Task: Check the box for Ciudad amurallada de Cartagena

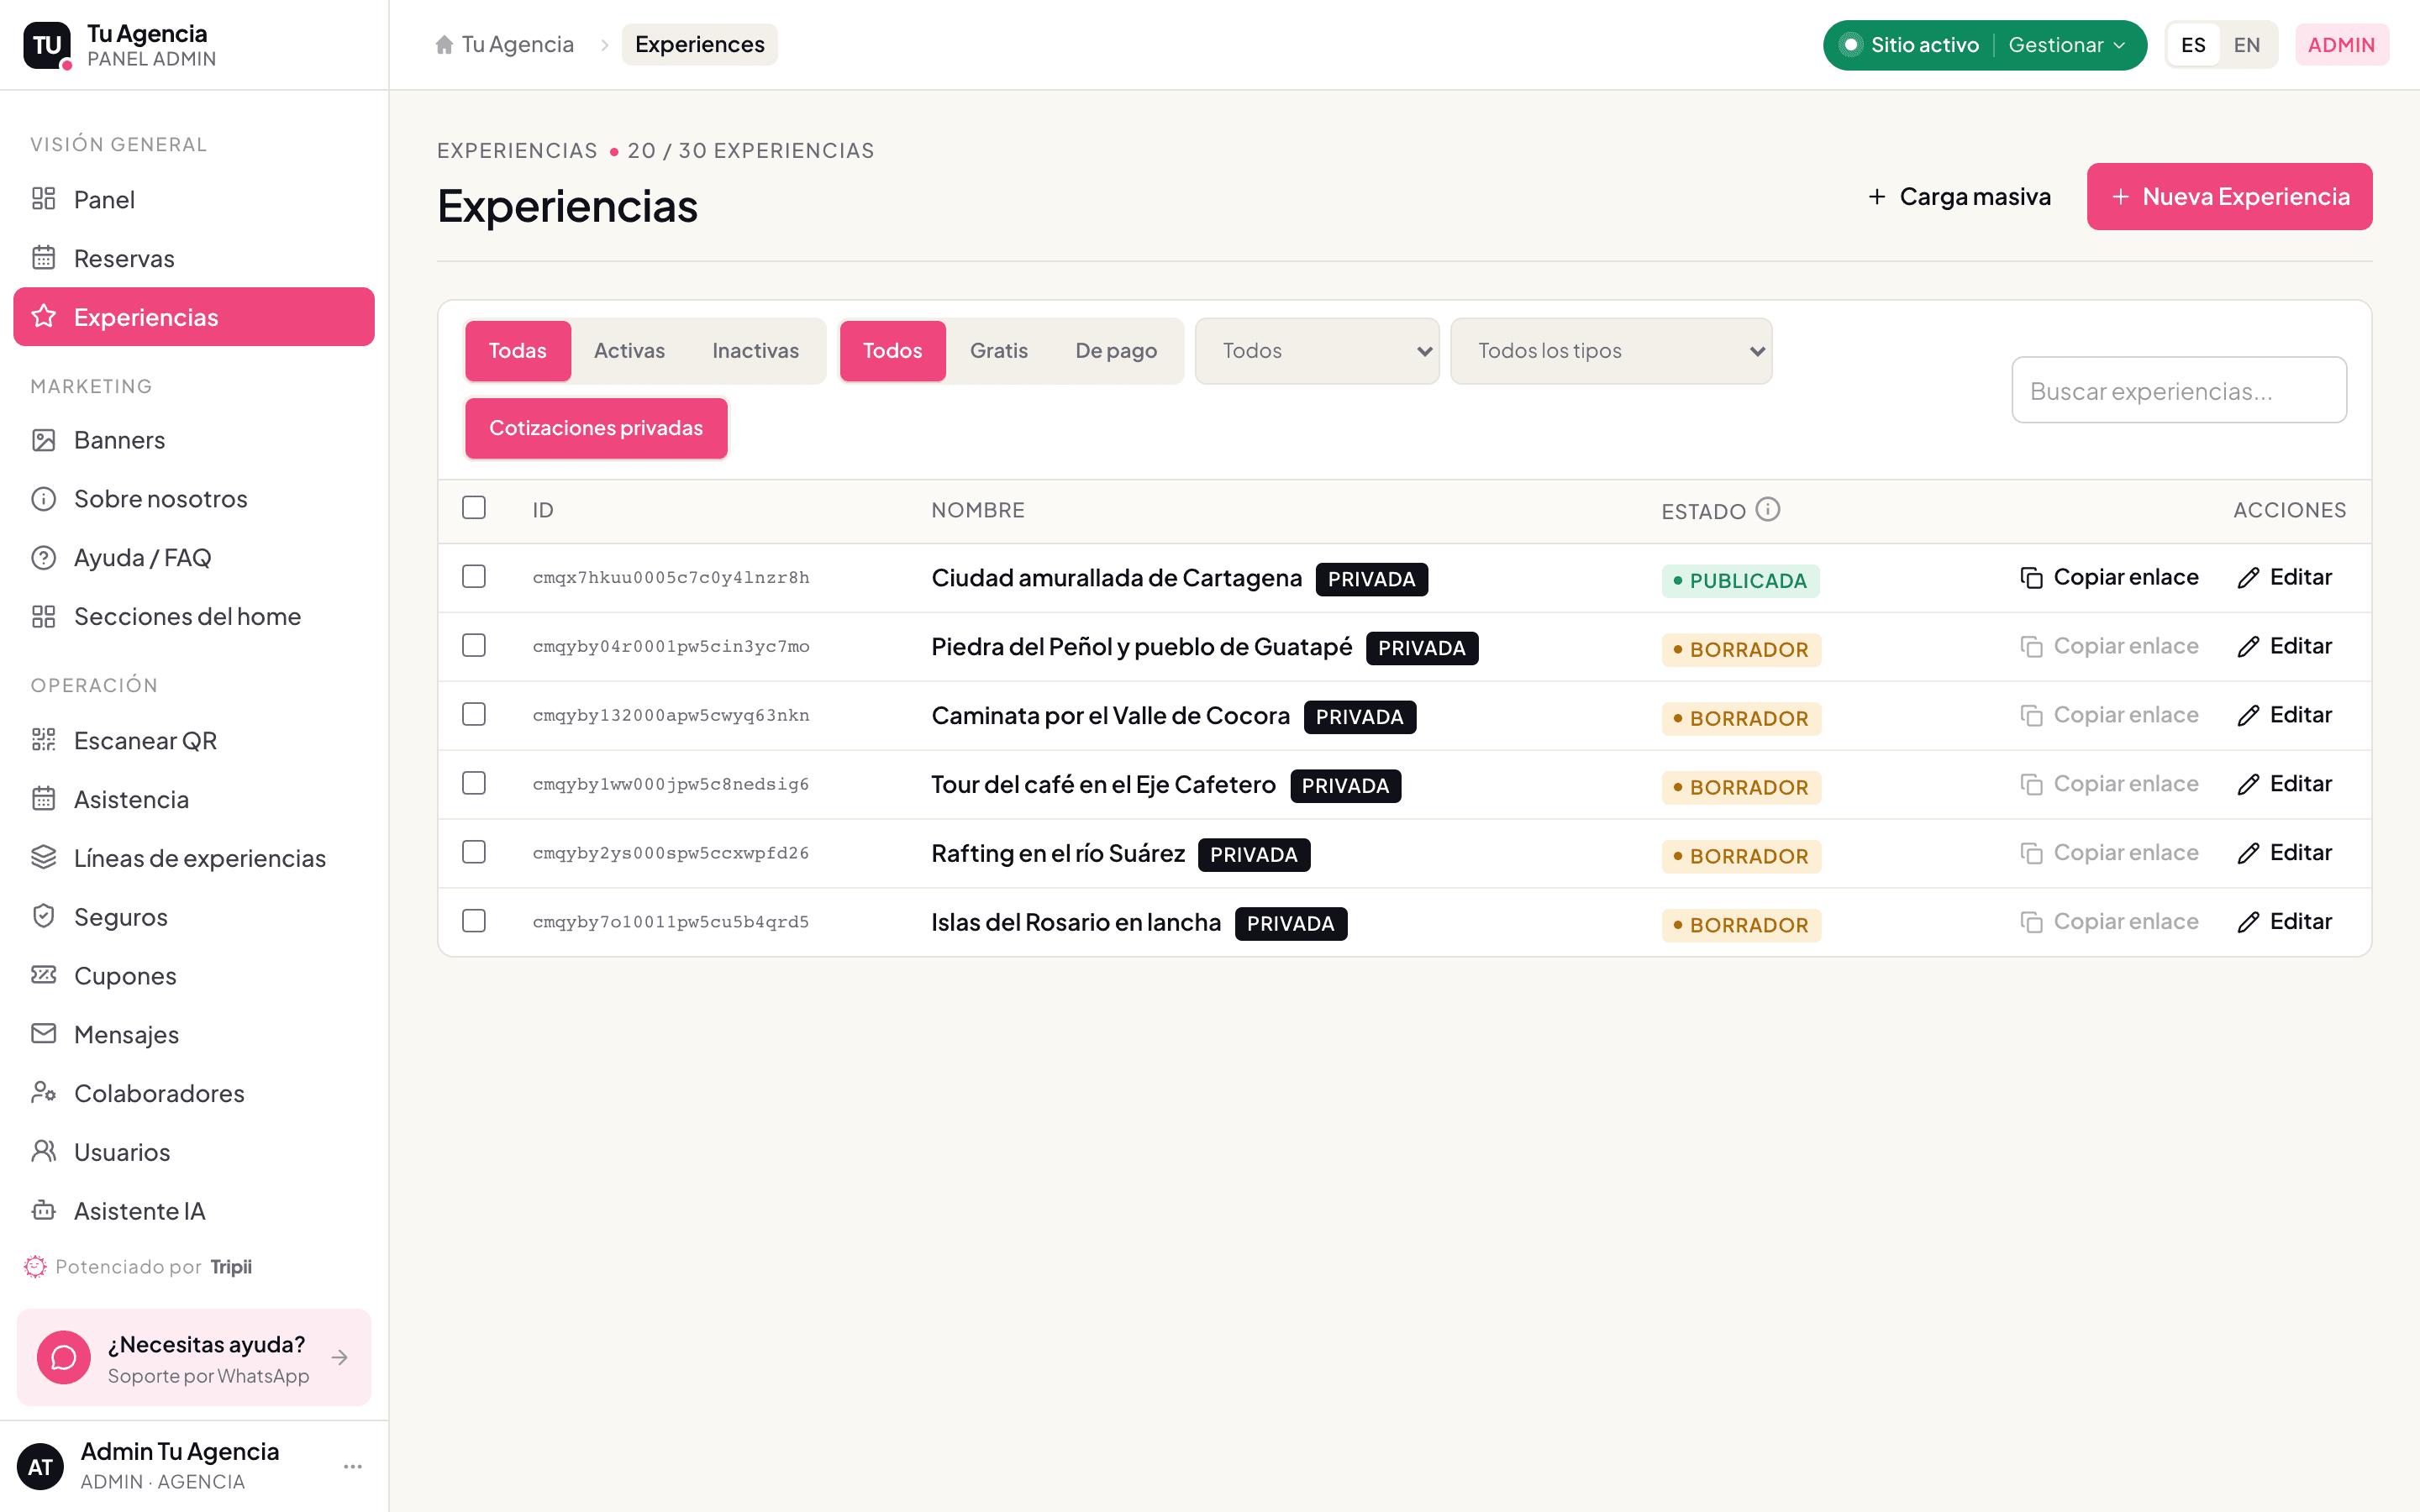Action: click(474, 577)
